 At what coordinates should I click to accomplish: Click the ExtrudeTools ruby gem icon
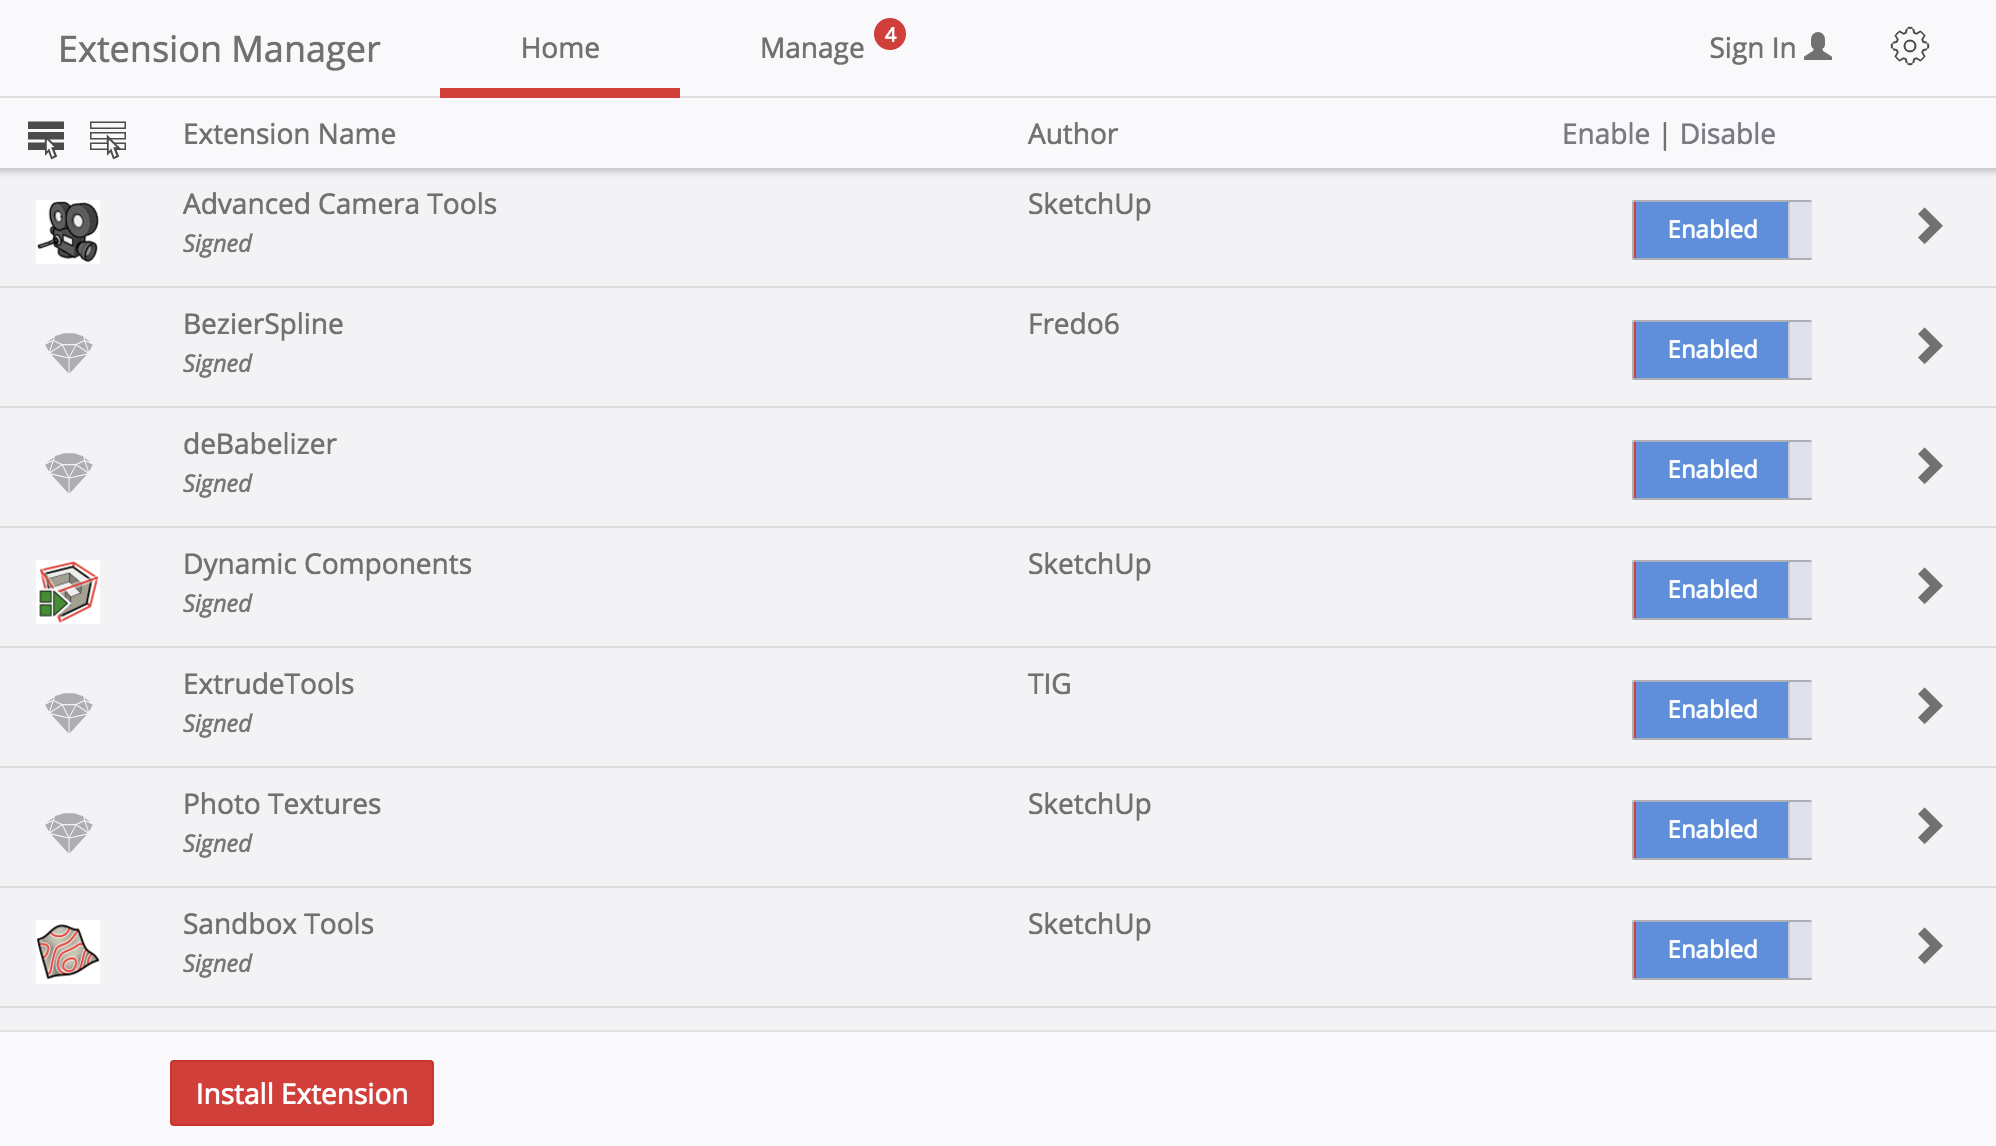tap(69, 712)
